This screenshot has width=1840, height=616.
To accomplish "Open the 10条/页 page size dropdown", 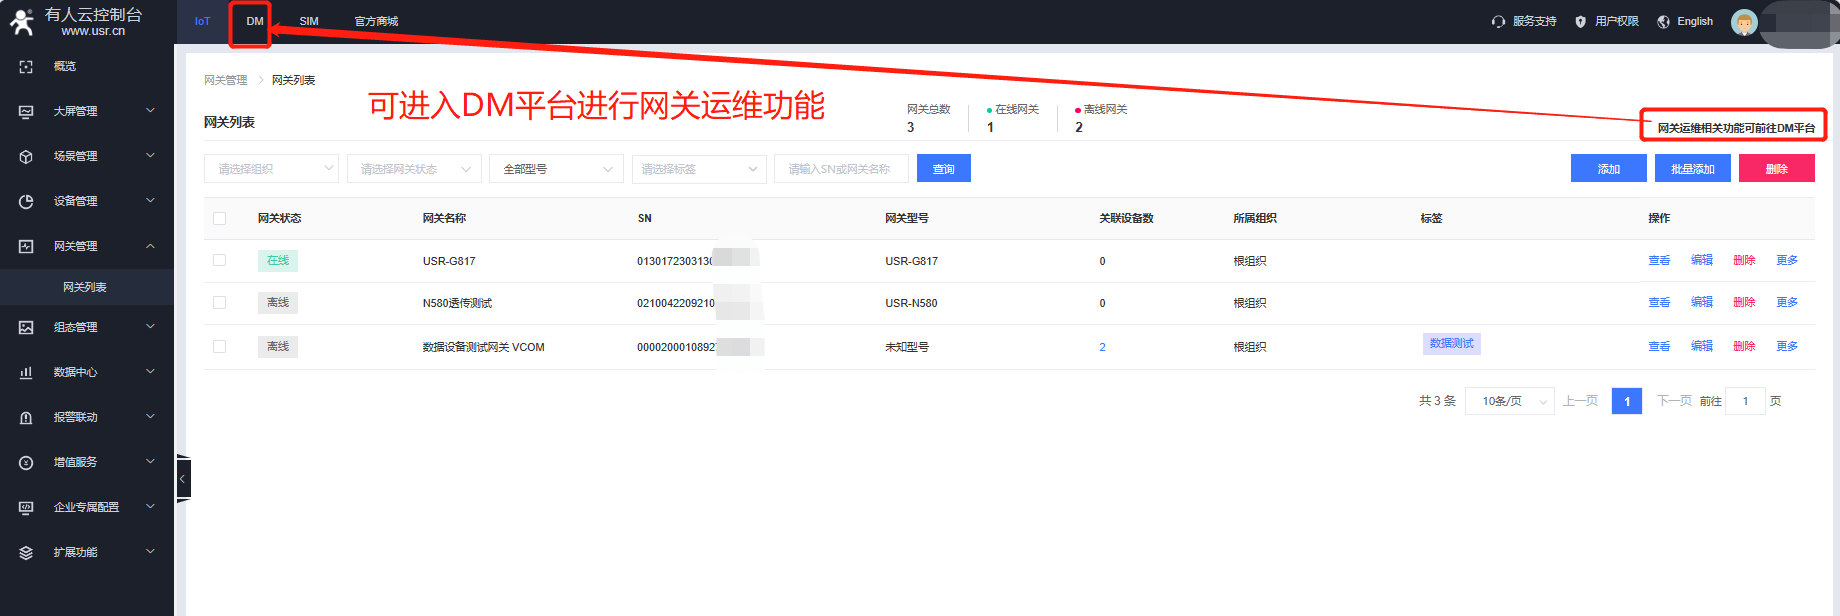I will (x=1509, y=401).
